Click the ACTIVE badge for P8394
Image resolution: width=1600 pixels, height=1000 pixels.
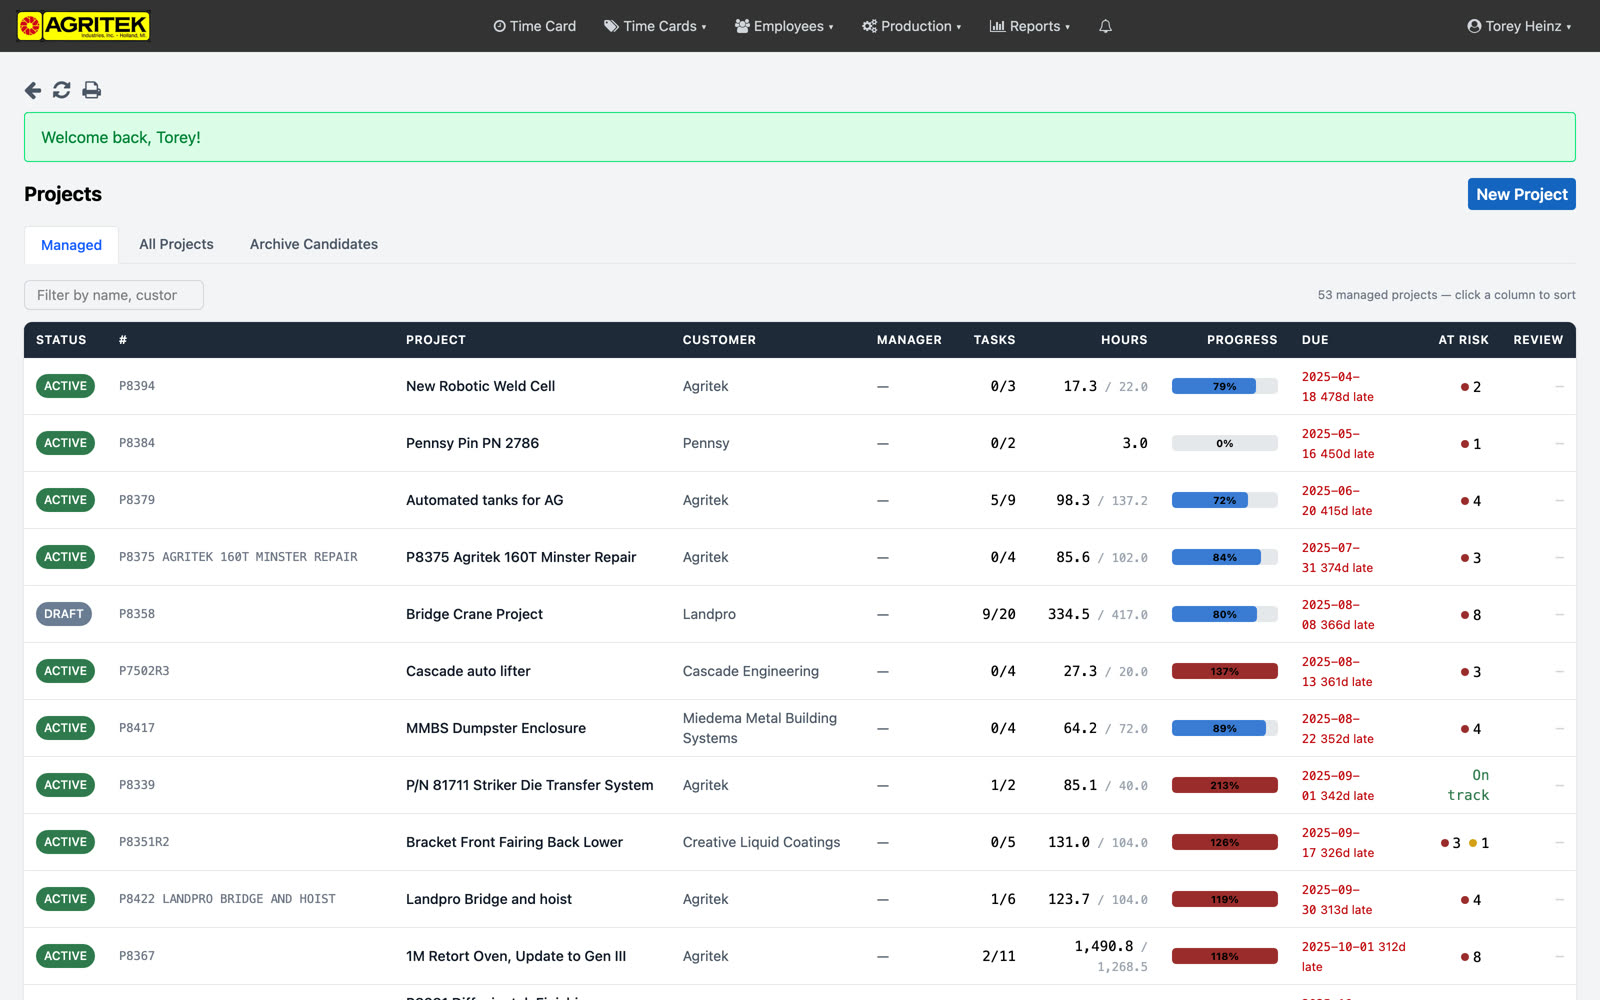pyautogui.click(x=65, y=386)
